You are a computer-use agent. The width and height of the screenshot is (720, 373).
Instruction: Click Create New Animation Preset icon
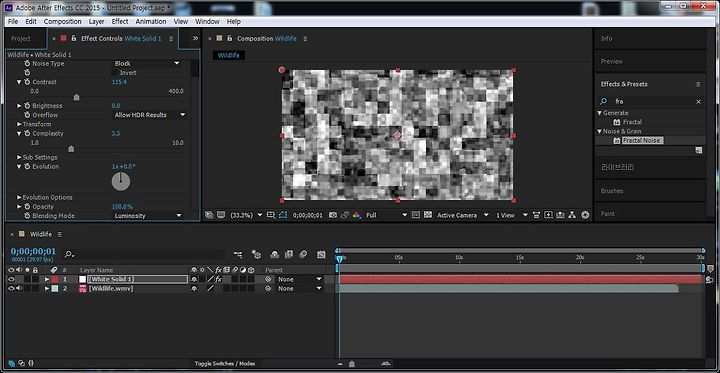click(x=698, y=150)
